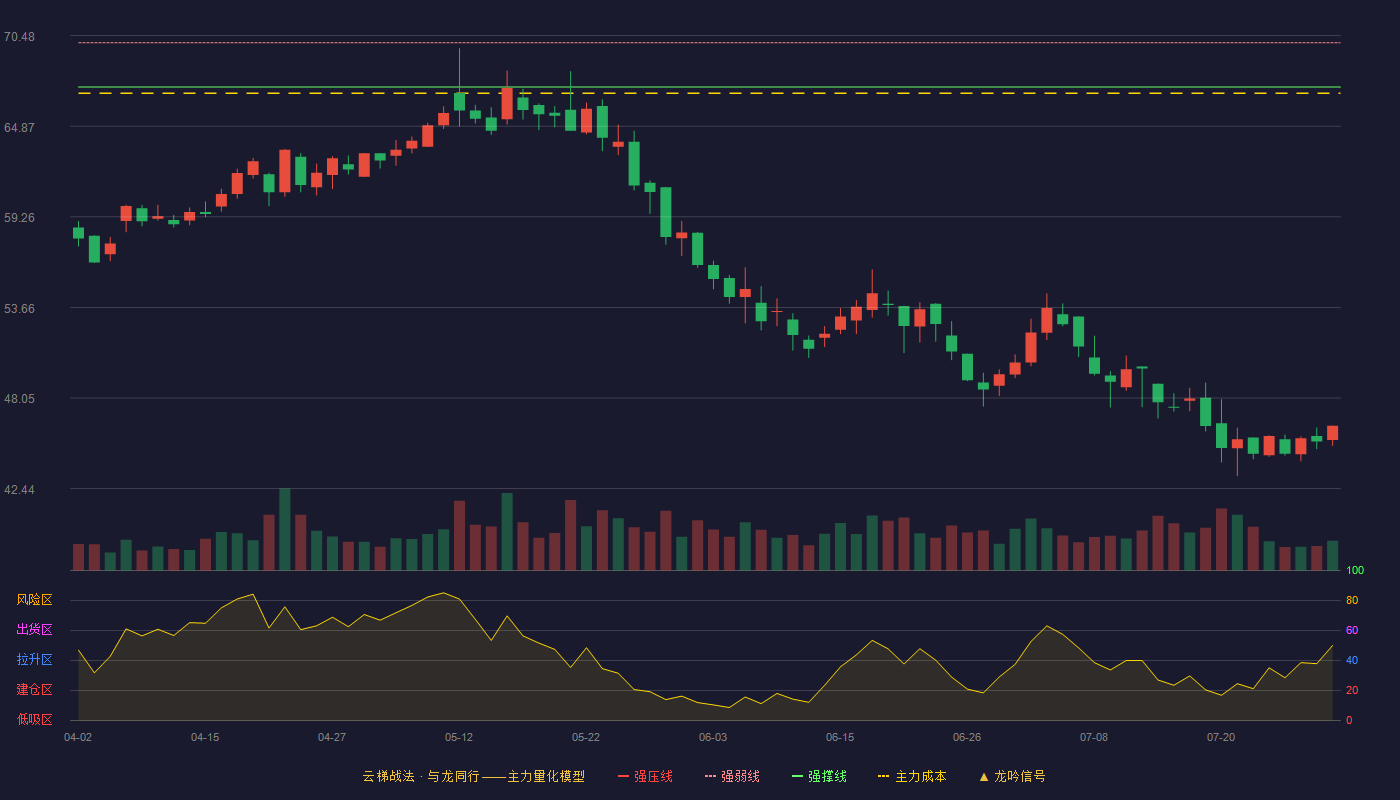Click the 06-26 date label
The image size is (1400, 800).
click(x=967, y=737)
